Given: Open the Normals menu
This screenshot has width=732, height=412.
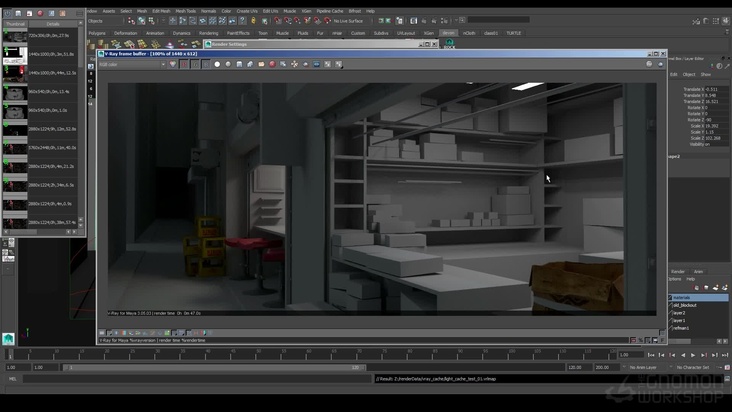Looking at the screenshot, I should [x=208, y=11].
